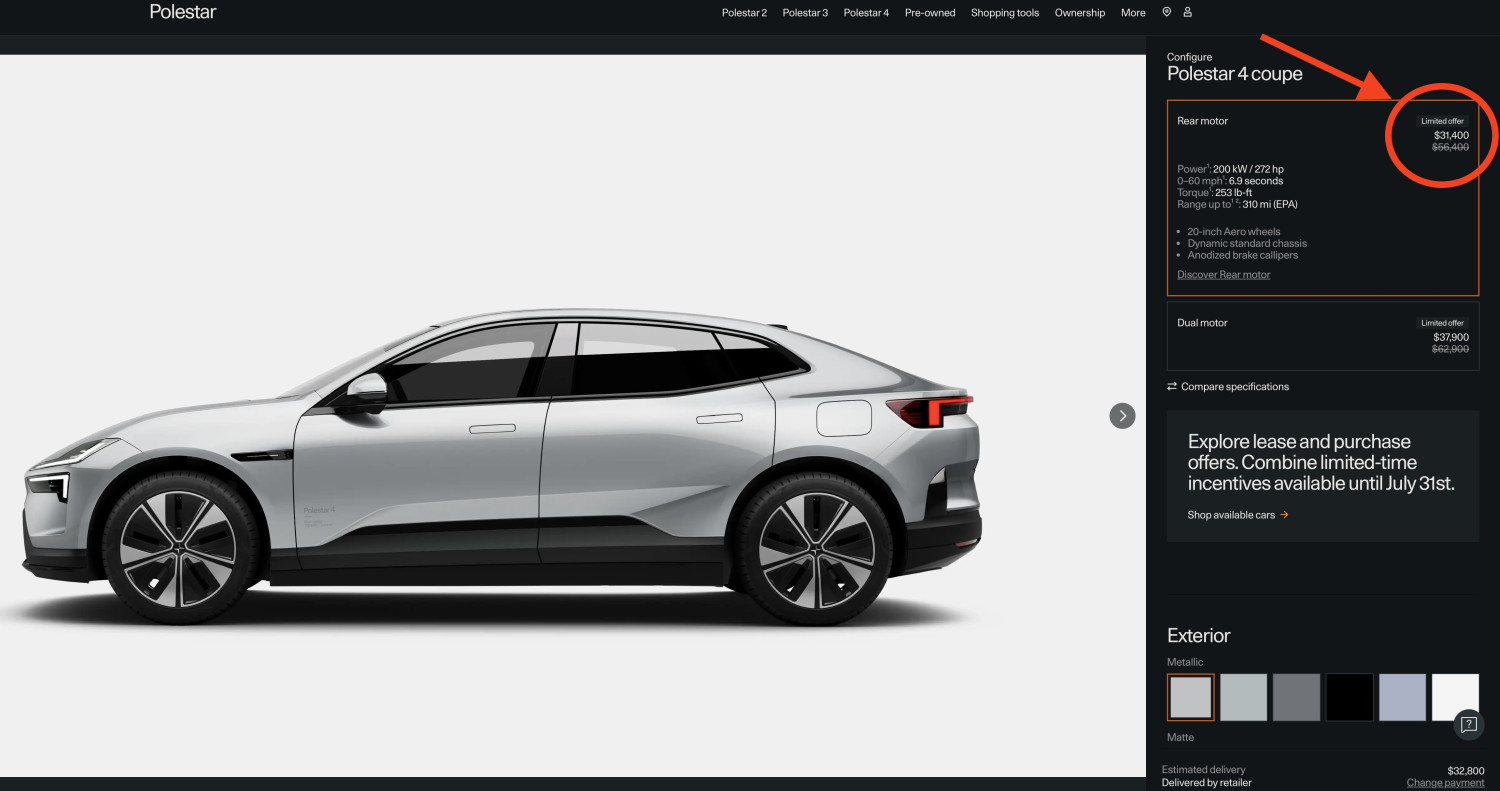
Task: Select the black exterior swatch
Action: coord(1350,697)
